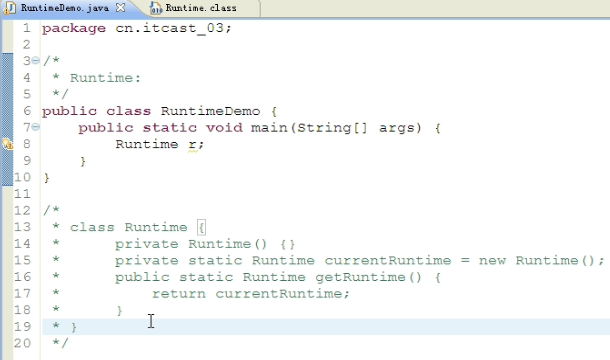Viewport: 610px width, 360px height.
Task: Collapse the comment block at line 3
Action: click(x=35, y=60)
